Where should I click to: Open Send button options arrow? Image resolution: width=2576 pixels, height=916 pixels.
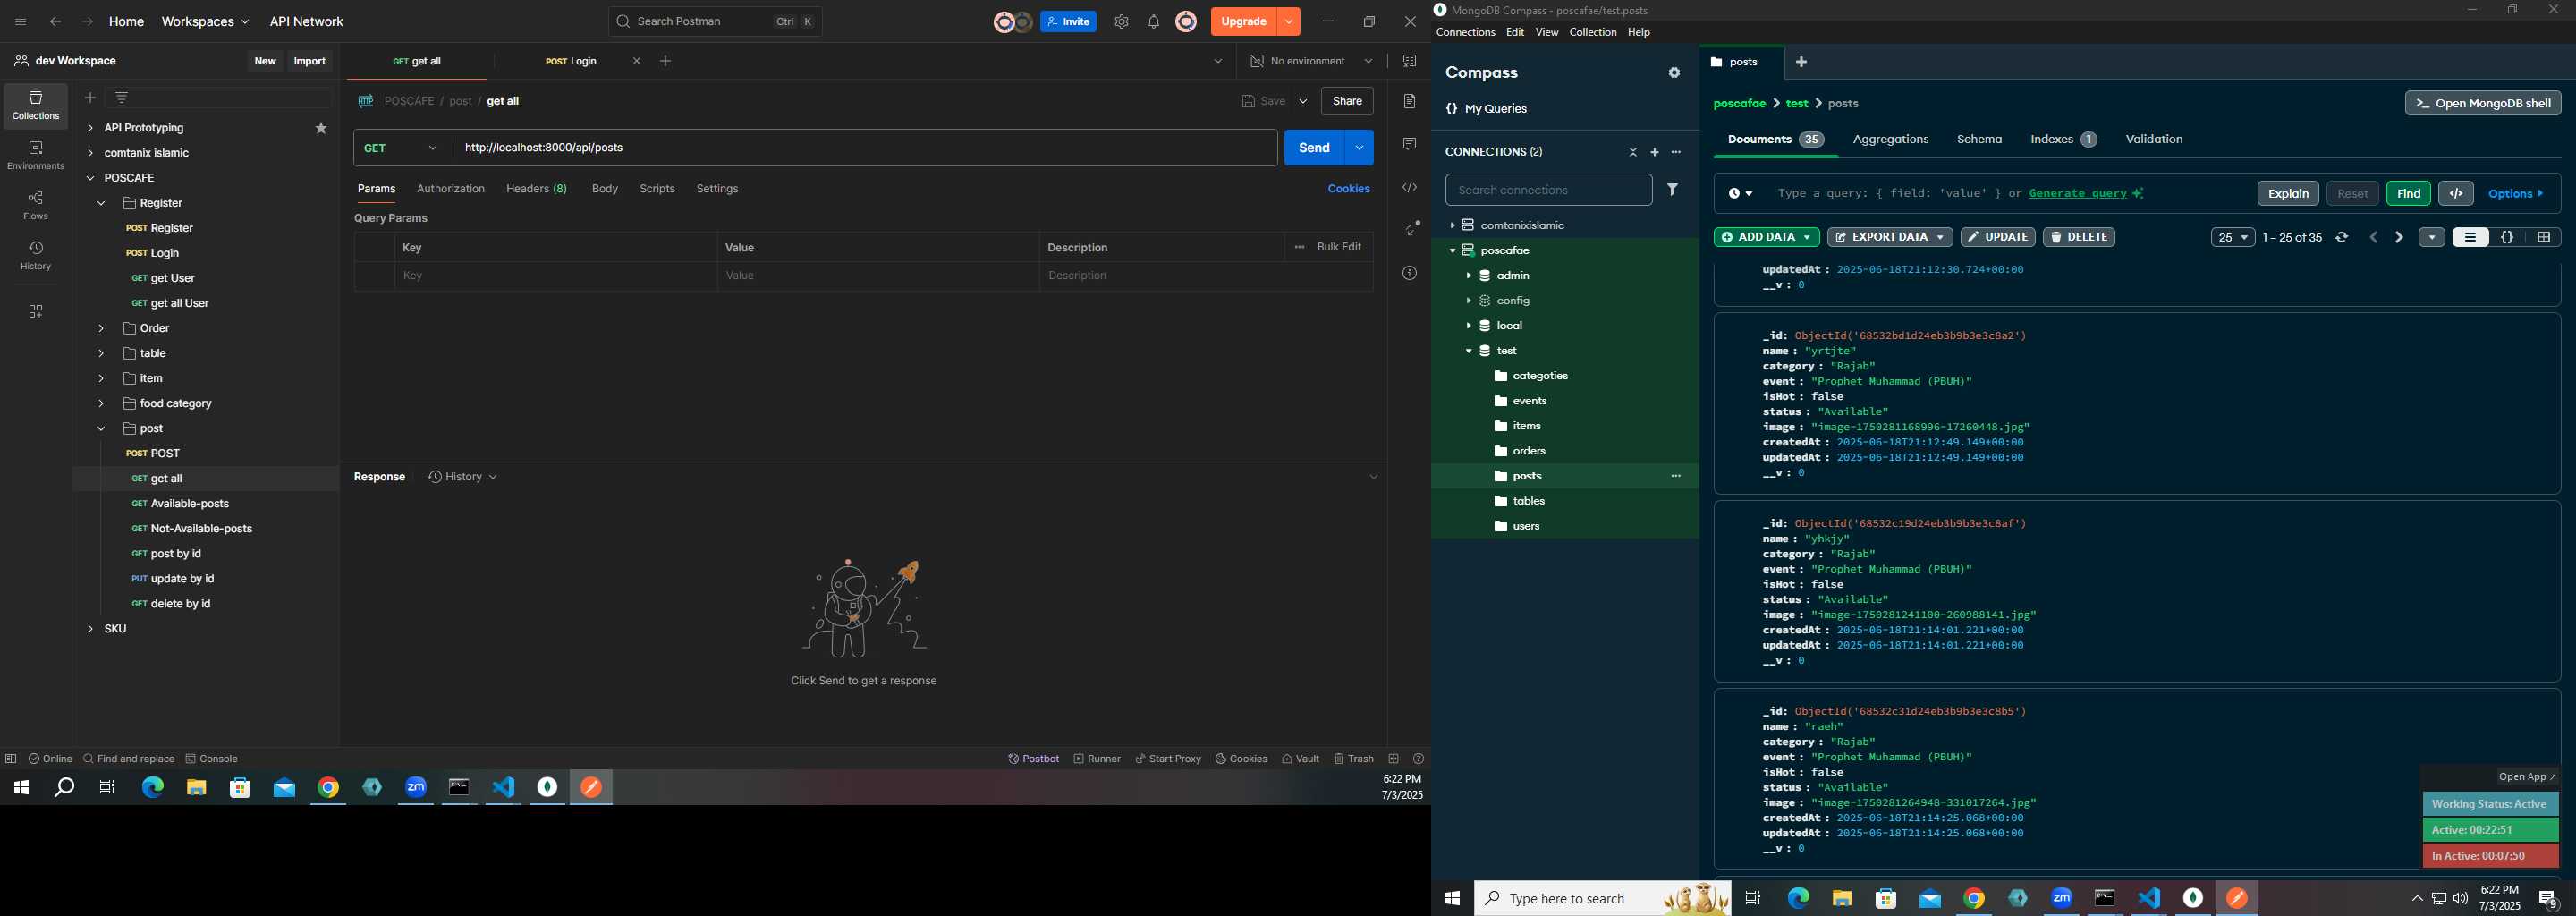click(x=1359, y=148)
